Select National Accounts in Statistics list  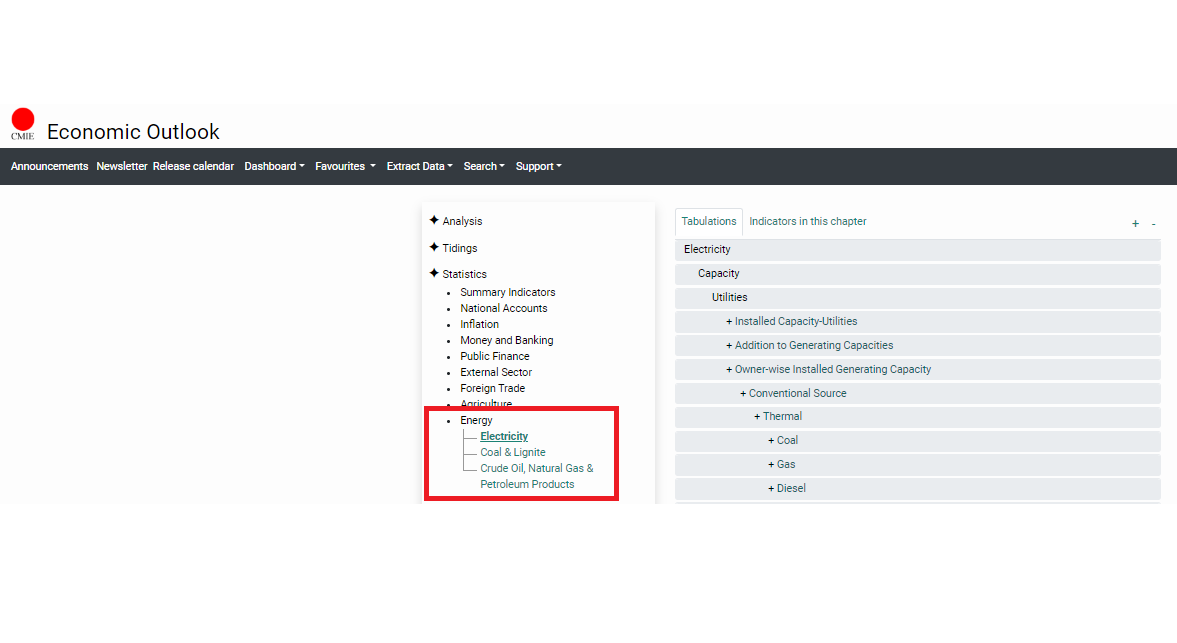click(503, 308)
